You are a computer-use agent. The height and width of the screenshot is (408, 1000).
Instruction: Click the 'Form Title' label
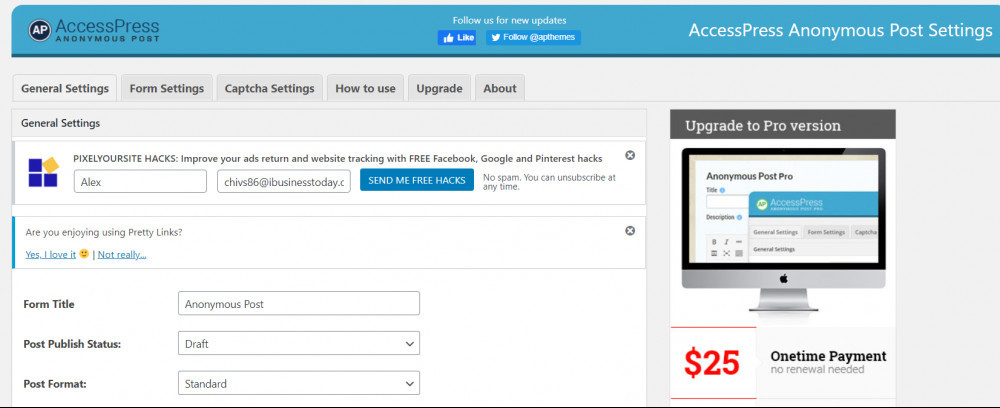click(49, 304)
